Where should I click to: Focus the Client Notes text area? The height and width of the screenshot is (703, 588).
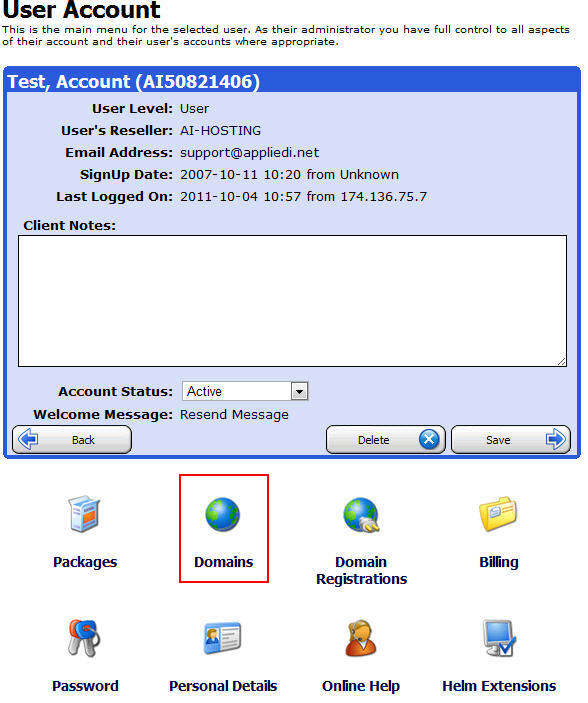(x=292, y=301)
